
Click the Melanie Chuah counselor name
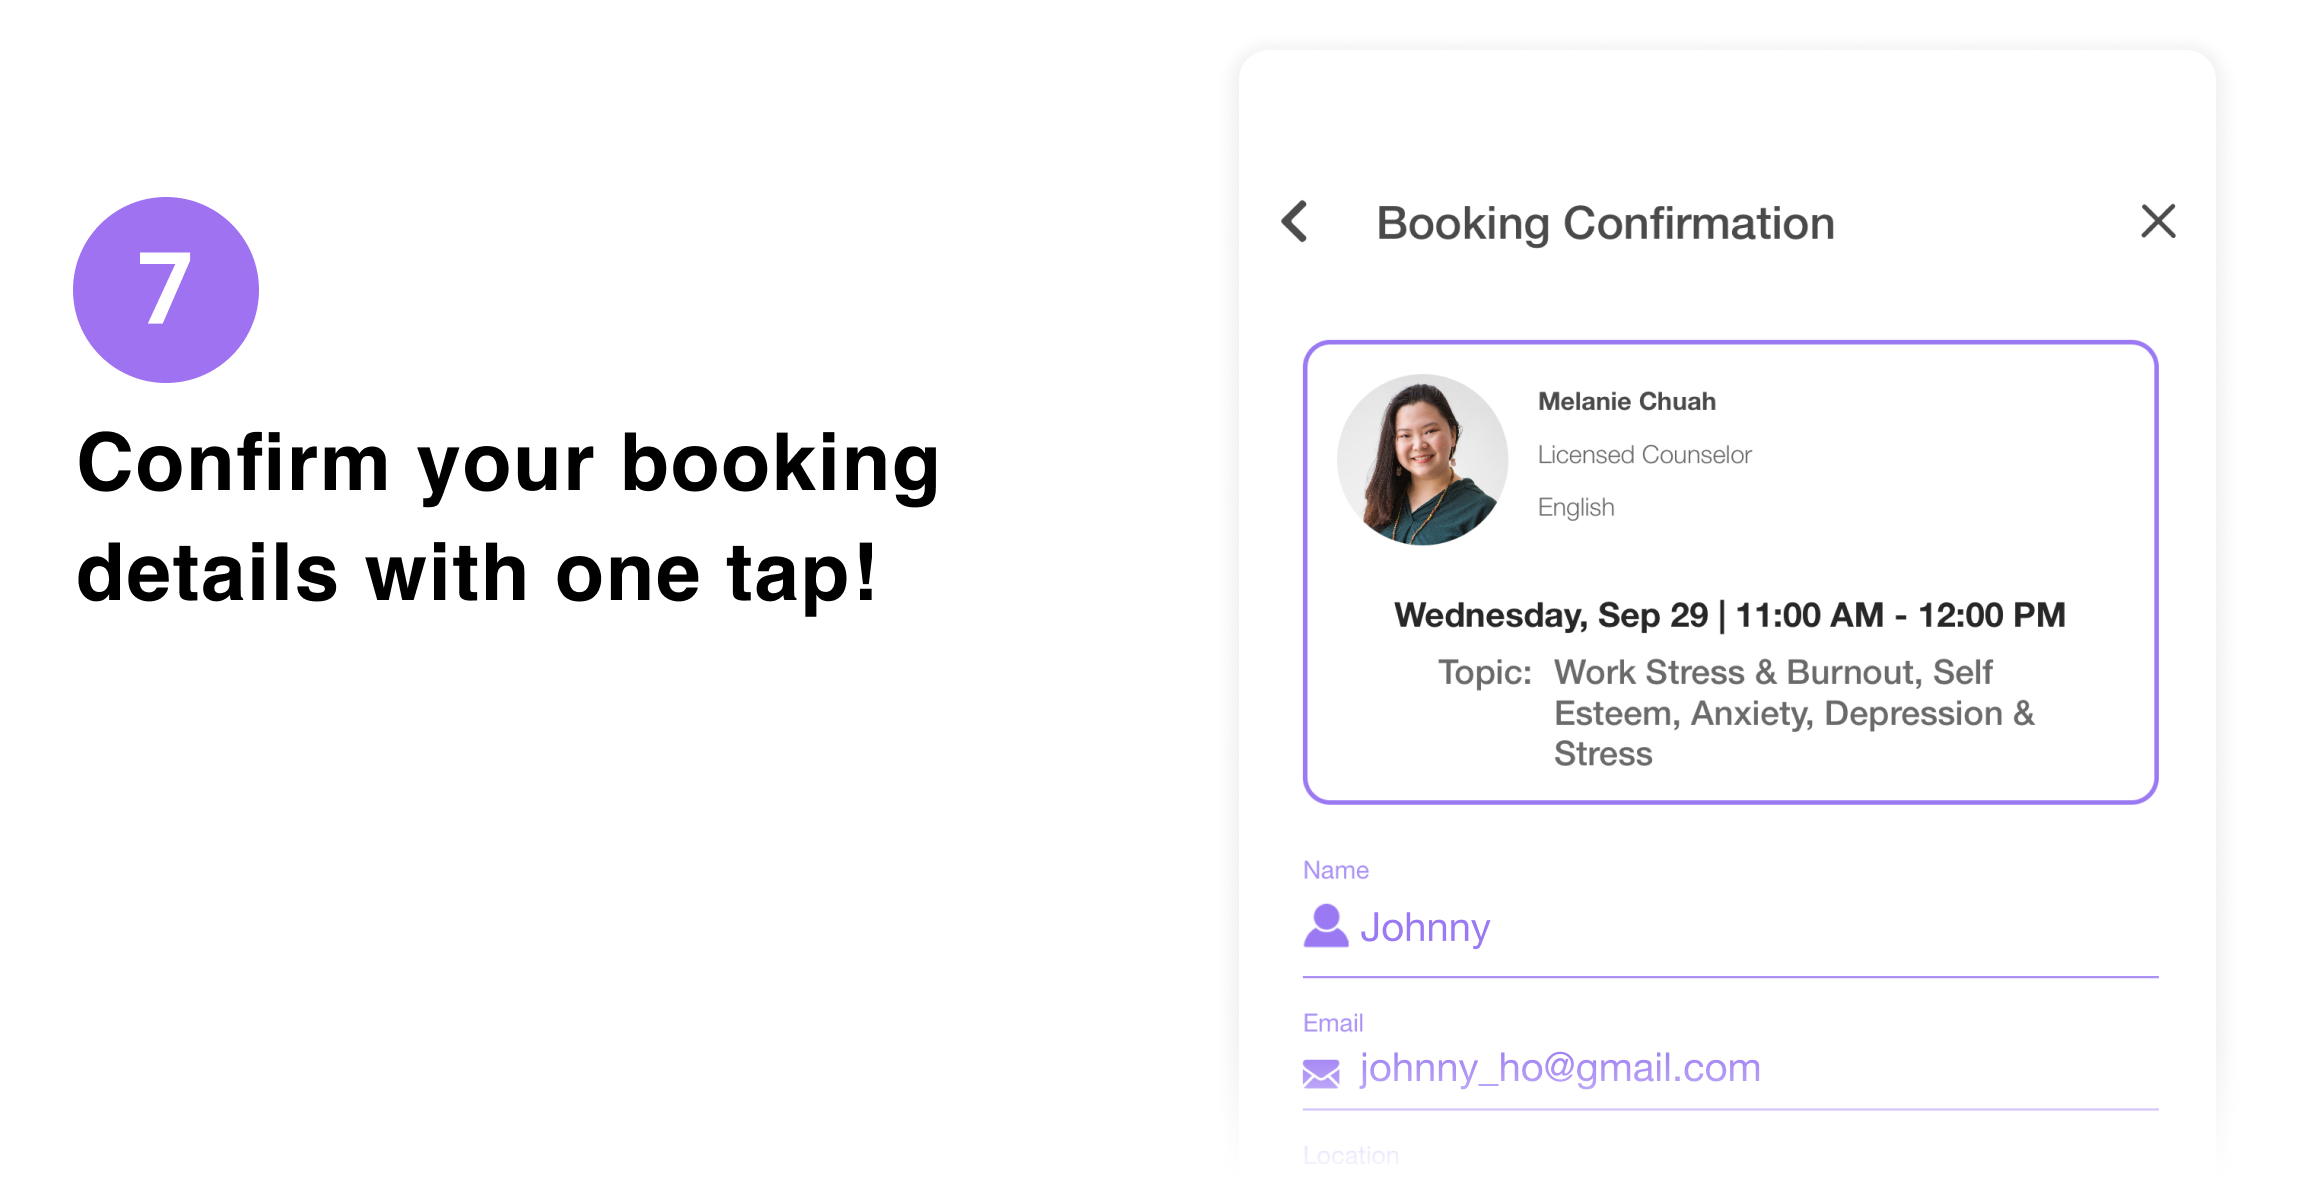pos(1626,401)
